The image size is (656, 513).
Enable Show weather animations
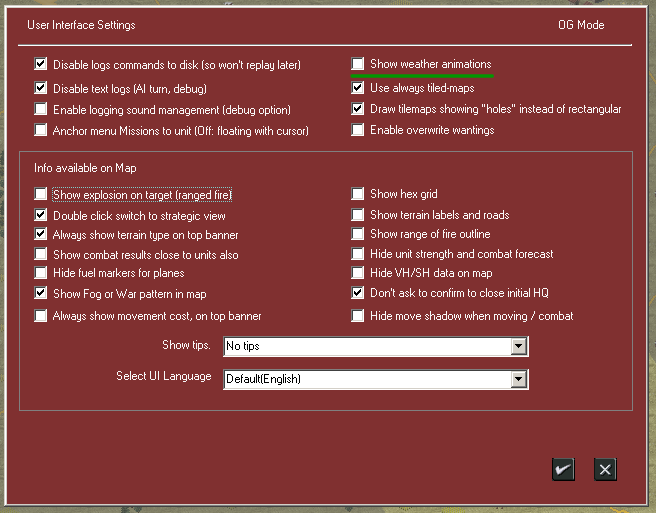pos(358,64)
